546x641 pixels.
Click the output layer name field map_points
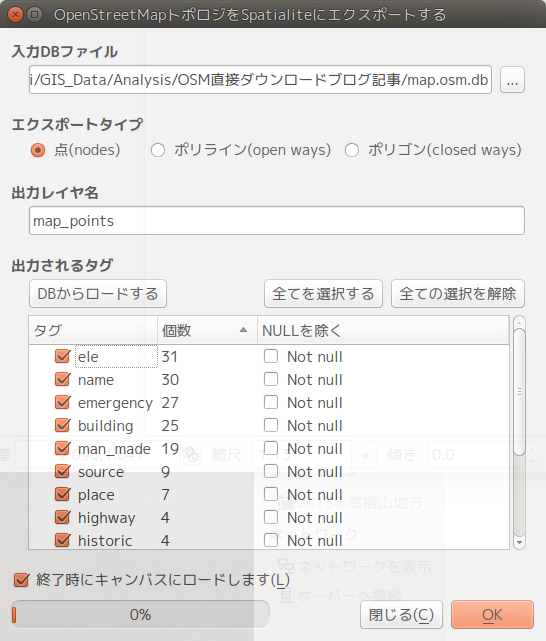tap(277, 221)
